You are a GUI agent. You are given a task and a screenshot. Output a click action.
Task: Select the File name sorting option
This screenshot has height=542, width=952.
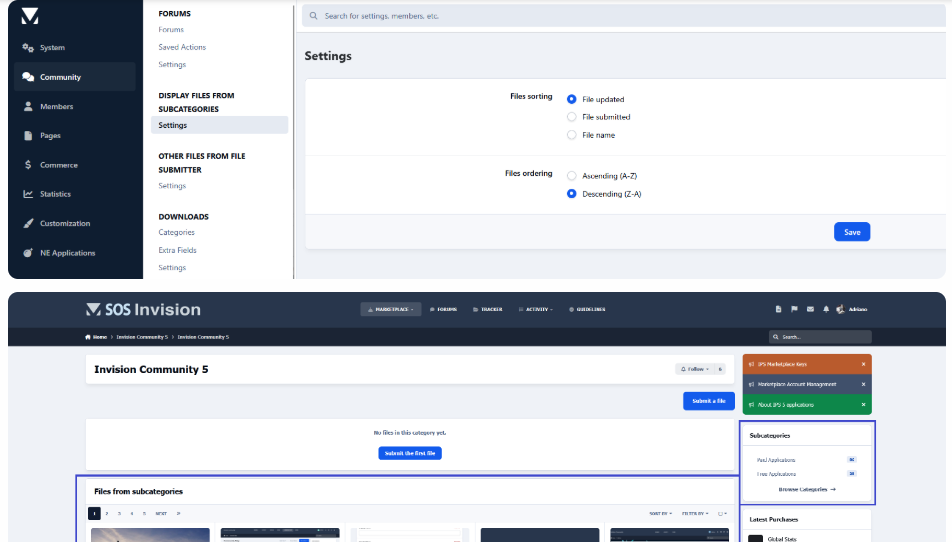click(572, 135)
